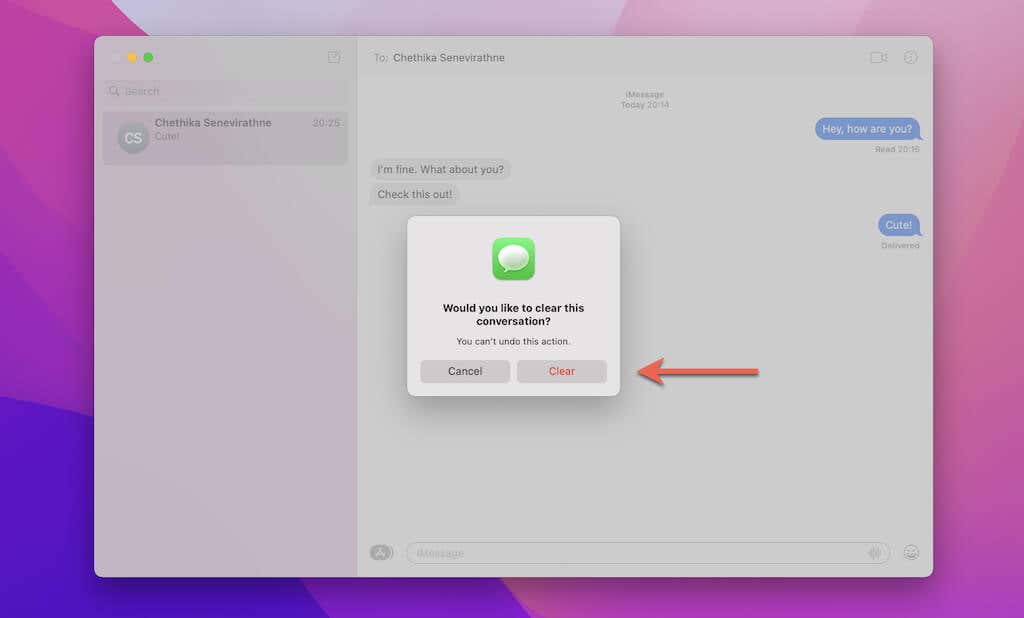Screen dimensions: 1024x618
Task: Click the green Messages app icon in dialog
Action: [513, 259]
